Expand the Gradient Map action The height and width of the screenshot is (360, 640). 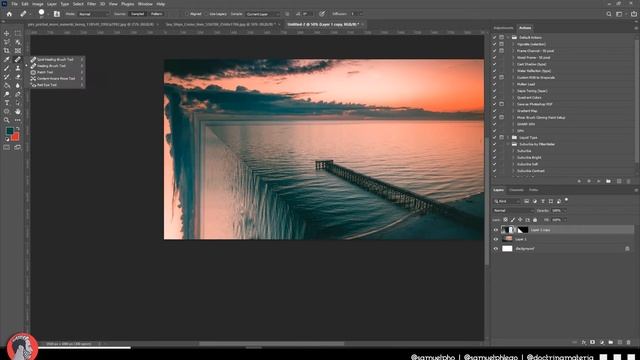point(513,111)
